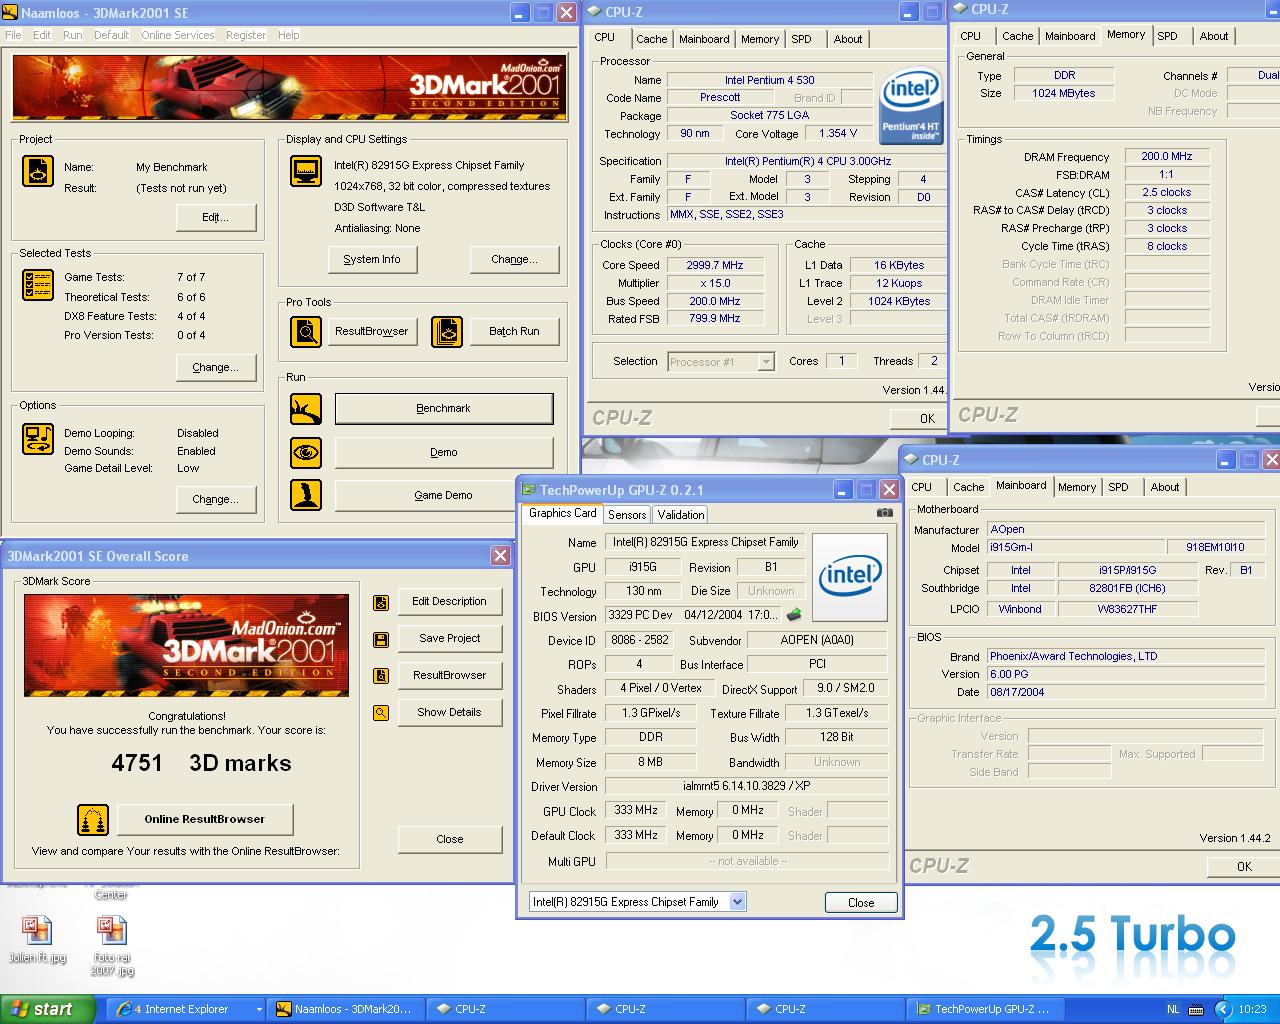The image size is (1280, 1024).
Task: Open SPD tab in CPU-Z memory window
Action: (1167, 36)
